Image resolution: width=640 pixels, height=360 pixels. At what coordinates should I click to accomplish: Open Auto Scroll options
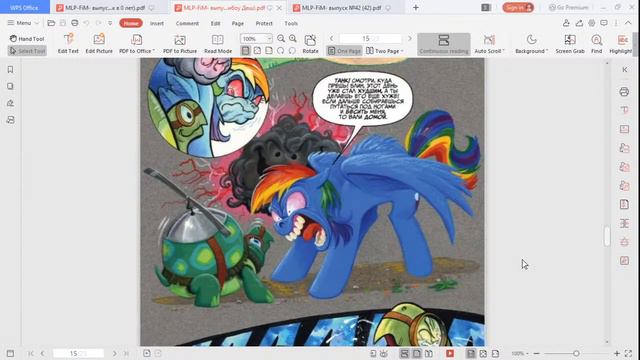tap(489, 44)
